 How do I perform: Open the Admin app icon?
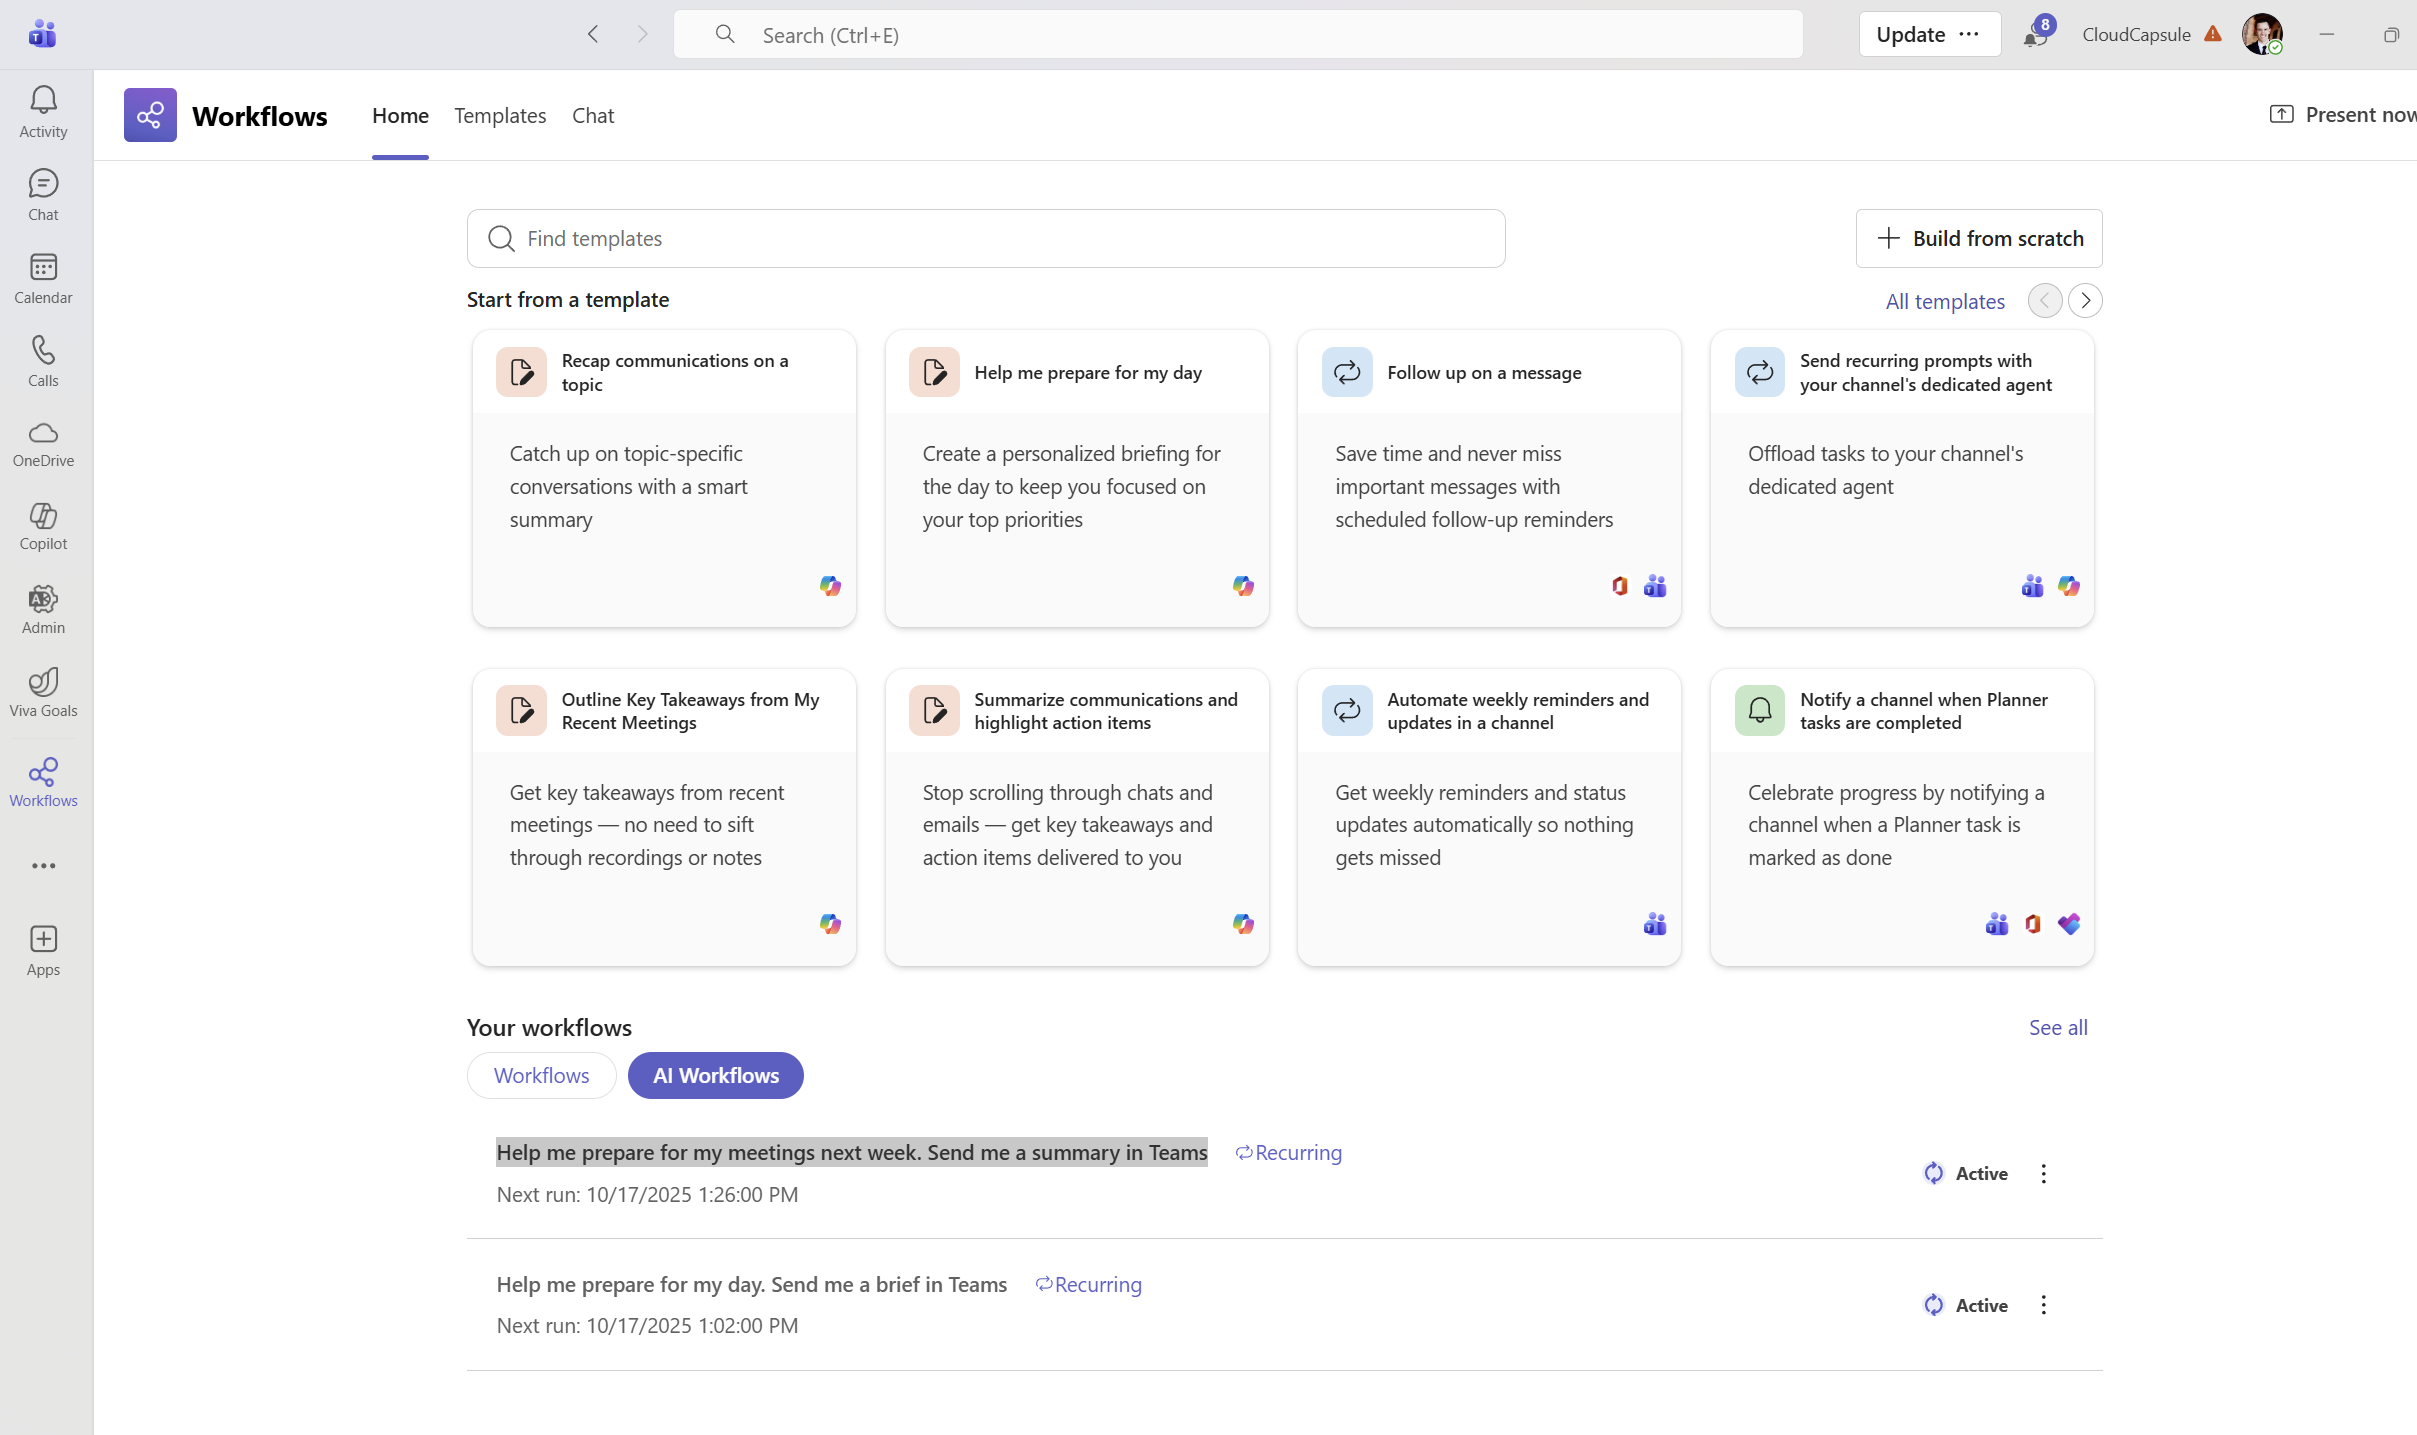pos(43,609)
